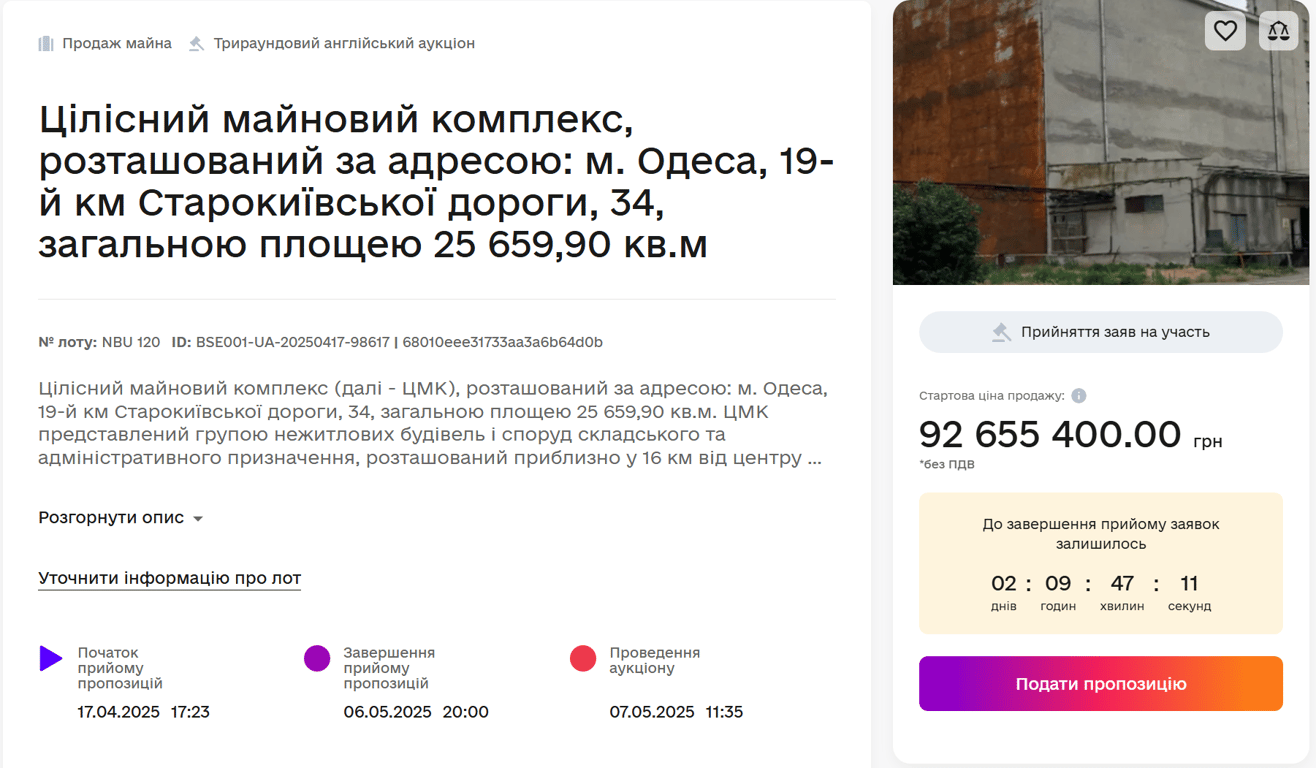Open the scales comparison icon
This screenshot has height=768, width=1316.
1277,31
